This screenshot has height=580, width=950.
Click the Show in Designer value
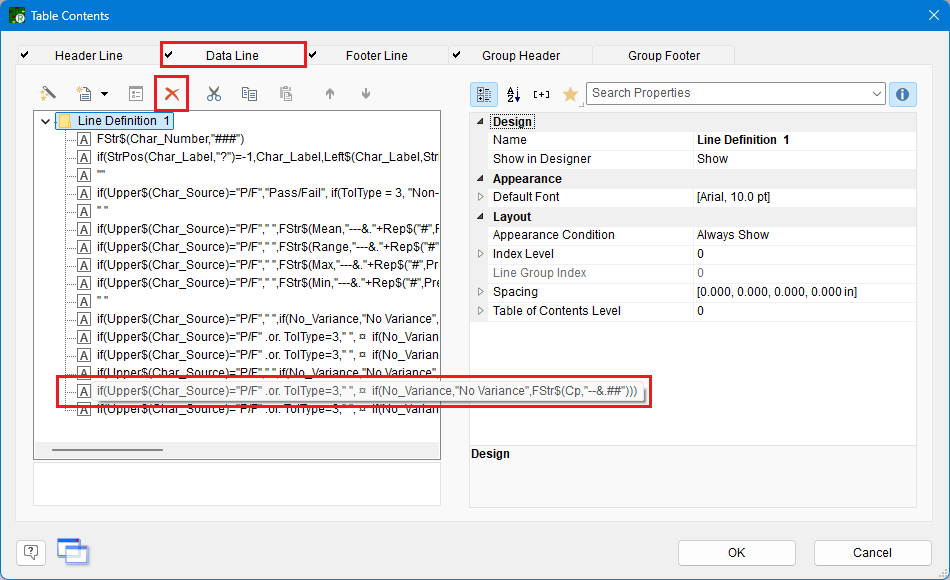tap(712, 159)
